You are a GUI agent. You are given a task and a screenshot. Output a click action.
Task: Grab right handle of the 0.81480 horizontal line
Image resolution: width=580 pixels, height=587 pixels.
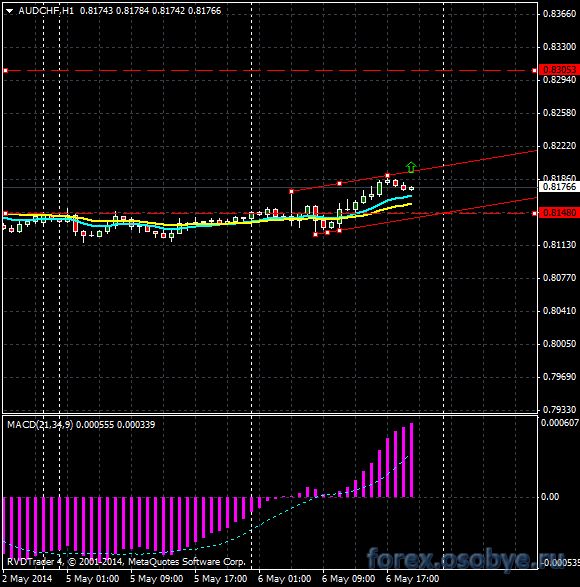coord(534,213)
